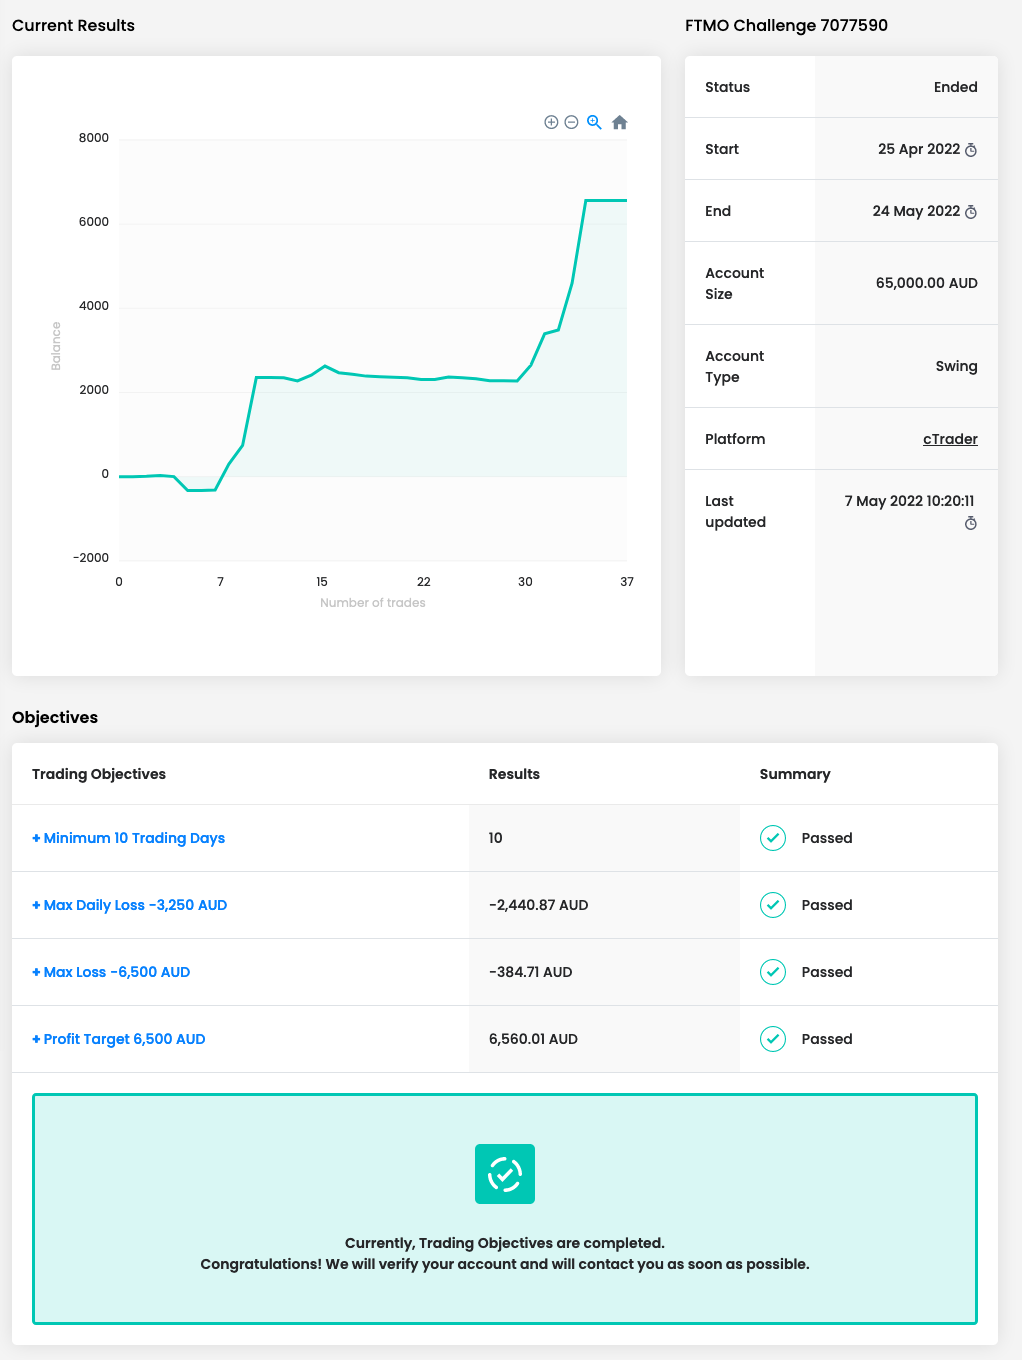Click the Summary column header

coord(795,774)
